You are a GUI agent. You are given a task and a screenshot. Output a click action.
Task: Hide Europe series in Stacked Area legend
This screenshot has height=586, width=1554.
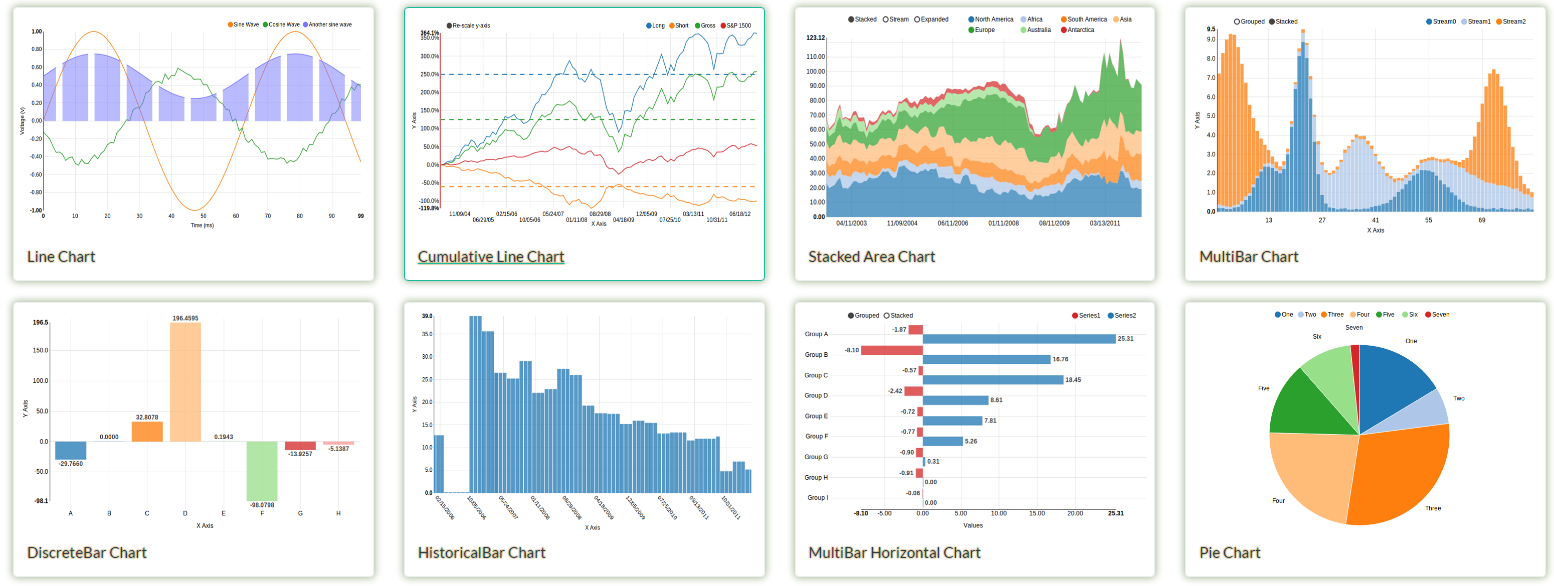coord(972,30)
